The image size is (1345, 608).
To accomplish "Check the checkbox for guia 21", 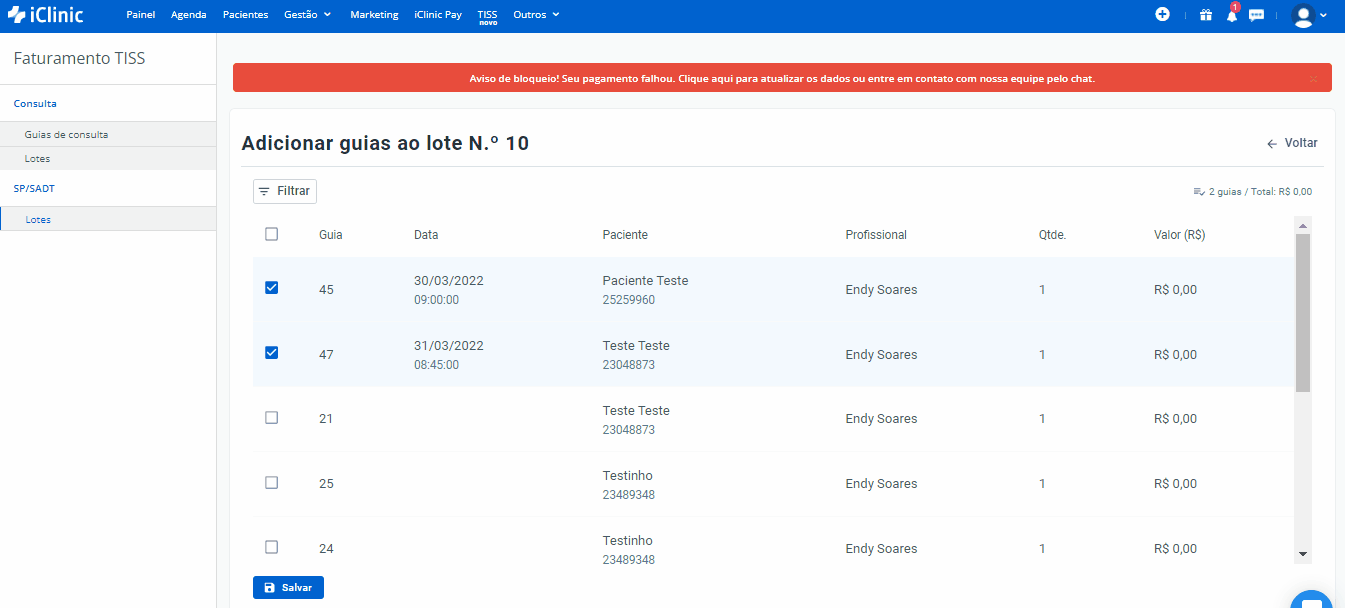I will point(271,418).
